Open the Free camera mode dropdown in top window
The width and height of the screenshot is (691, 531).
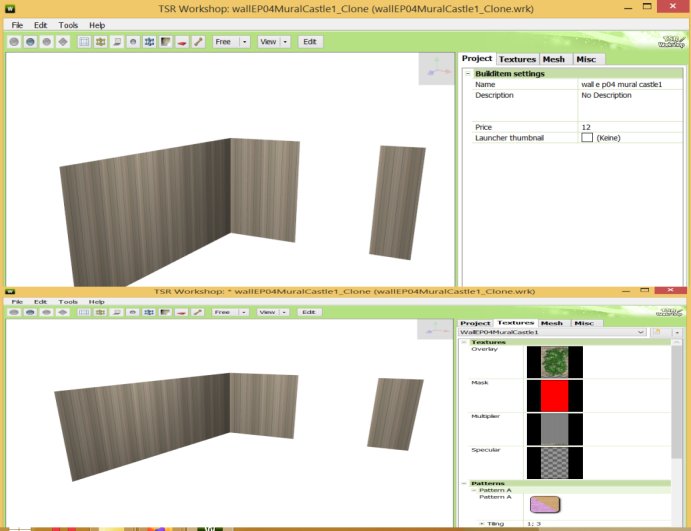(243, 42)
